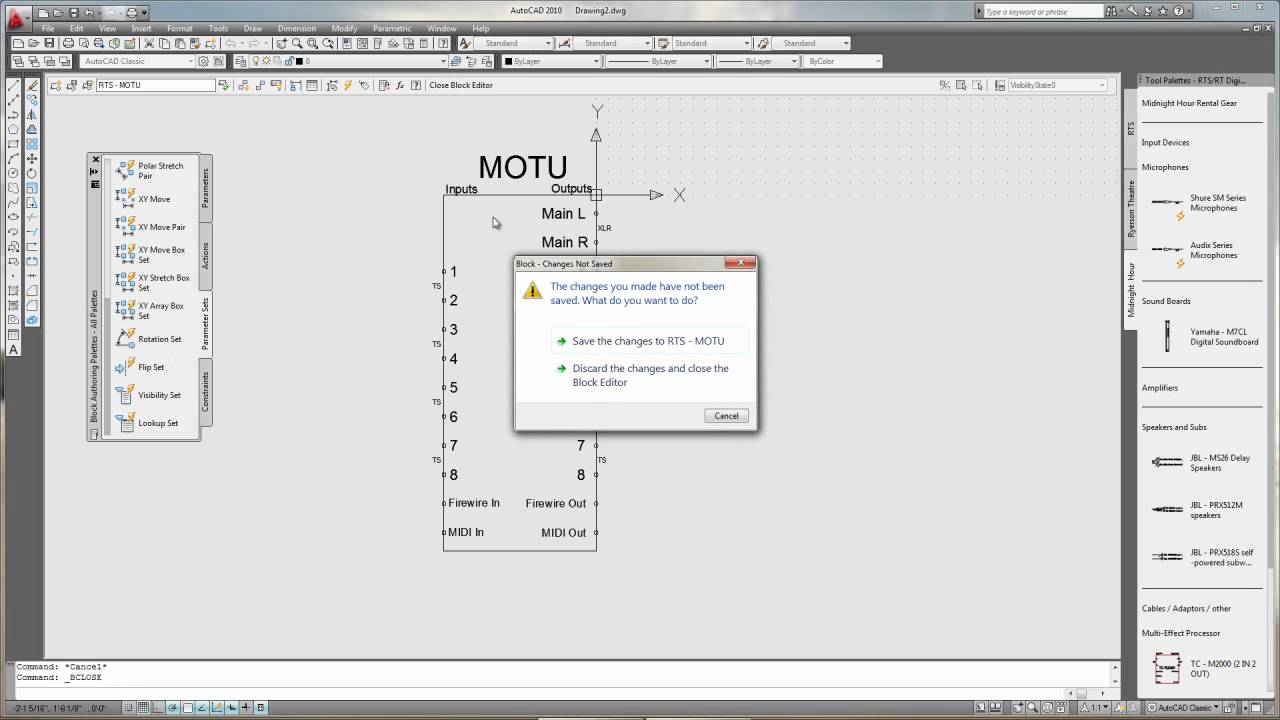Open the ByLayer linetype dropdown
Image resolution: width=1280 pixels, height=720 pixels.
[658, 61]
